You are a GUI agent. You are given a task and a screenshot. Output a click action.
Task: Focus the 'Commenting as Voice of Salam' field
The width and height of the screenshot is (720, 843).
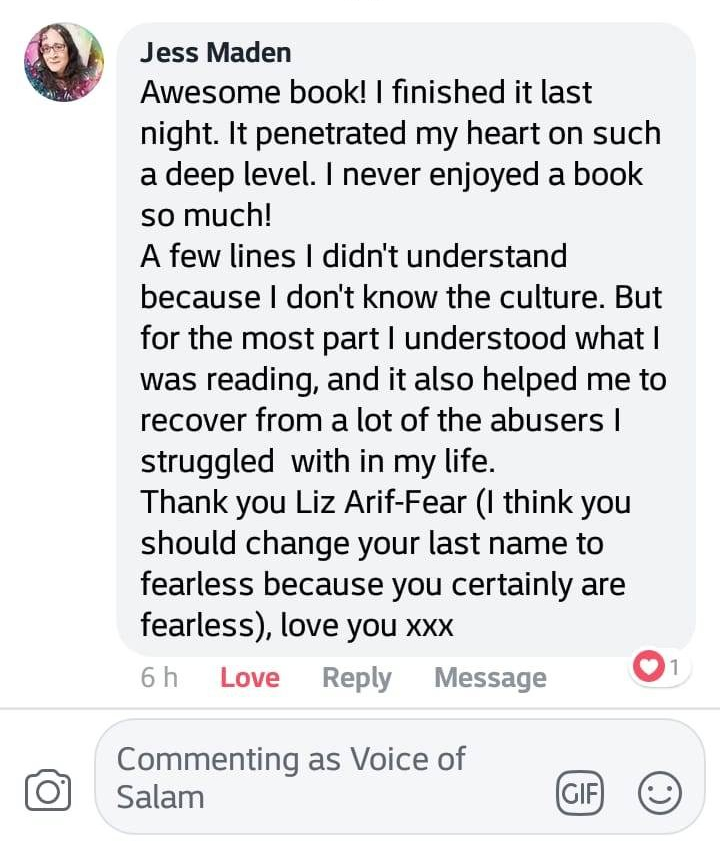pos(400,777)
